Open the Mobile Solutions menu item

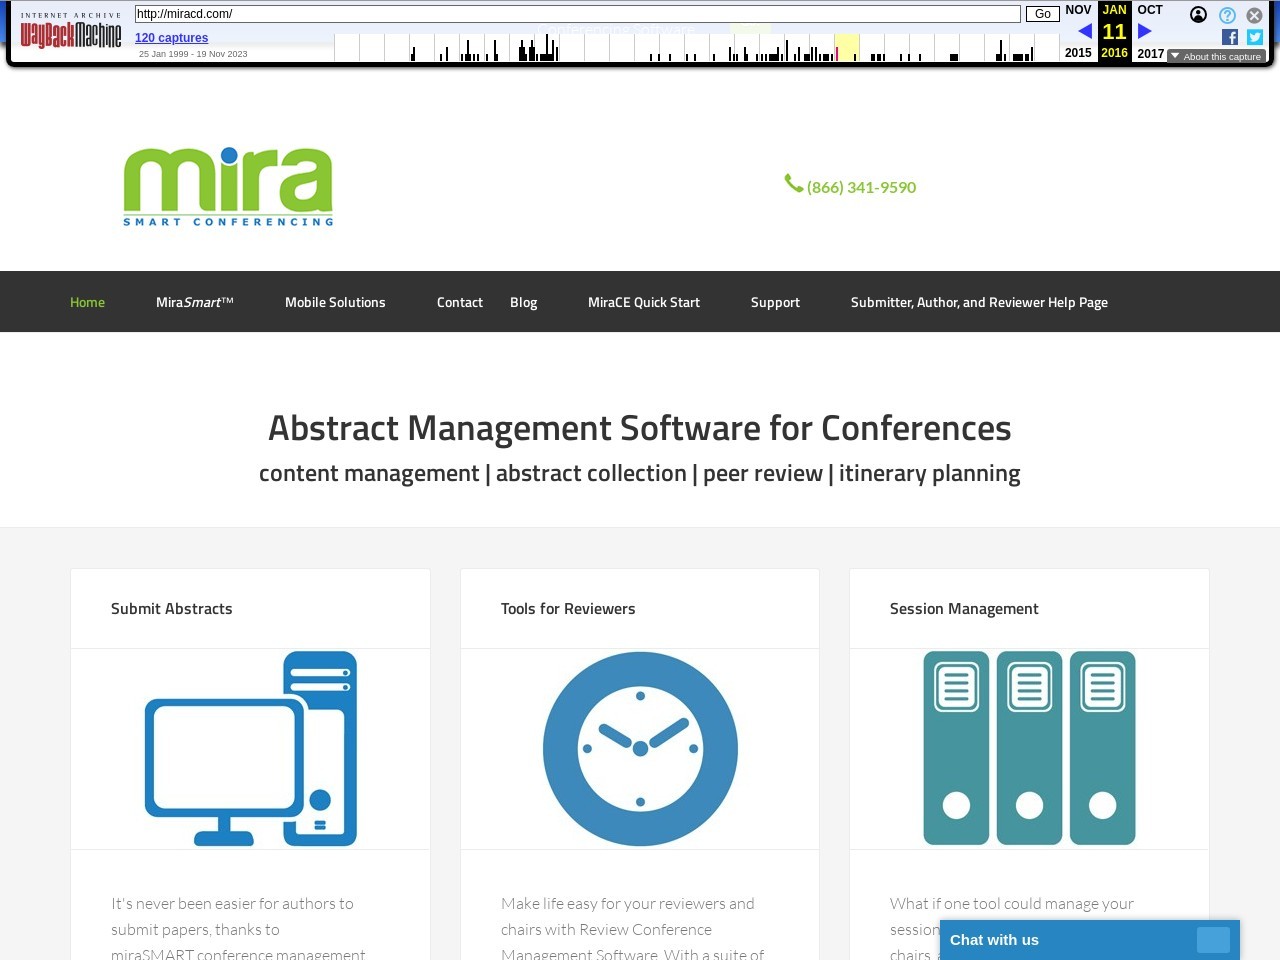(x=335, y=302)
